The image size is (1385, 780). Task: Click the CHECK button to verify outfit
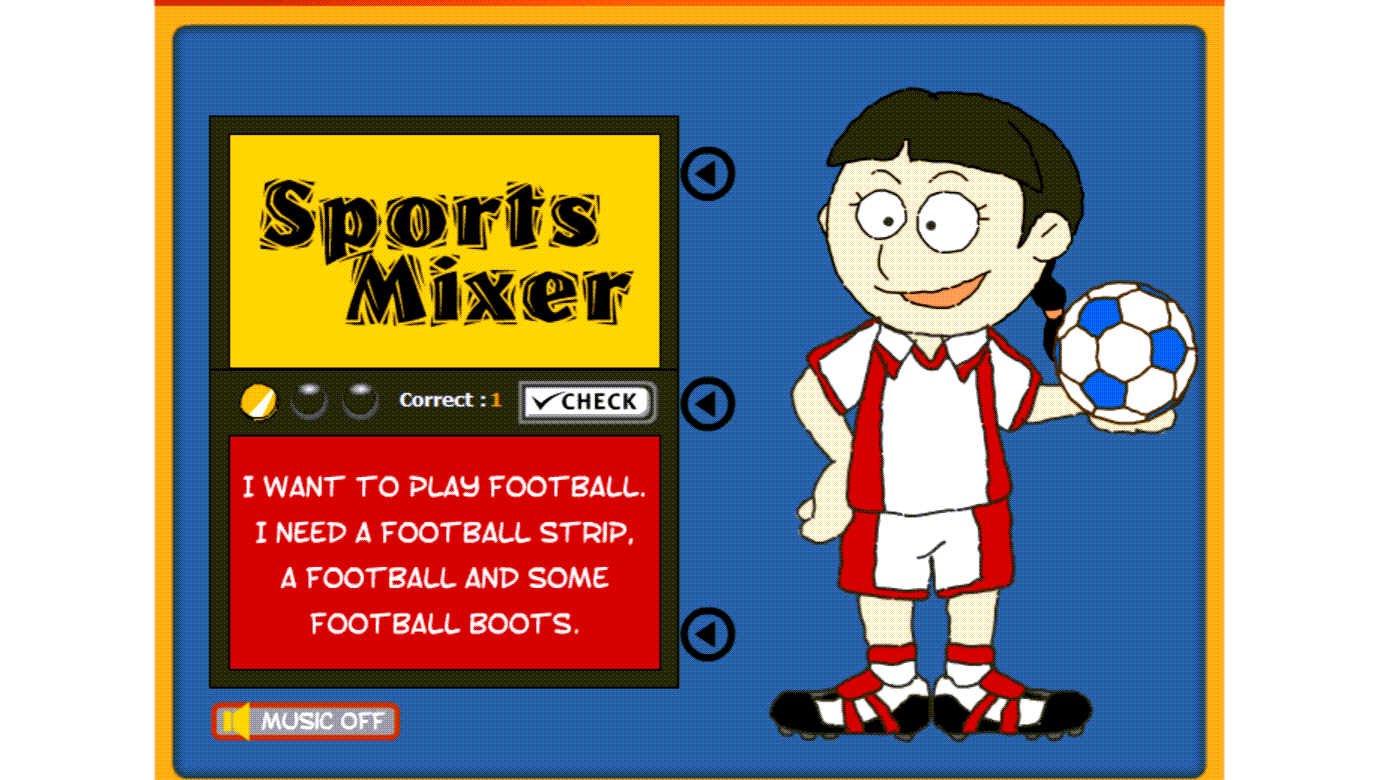pyautogui.click(x=587, y=402)
